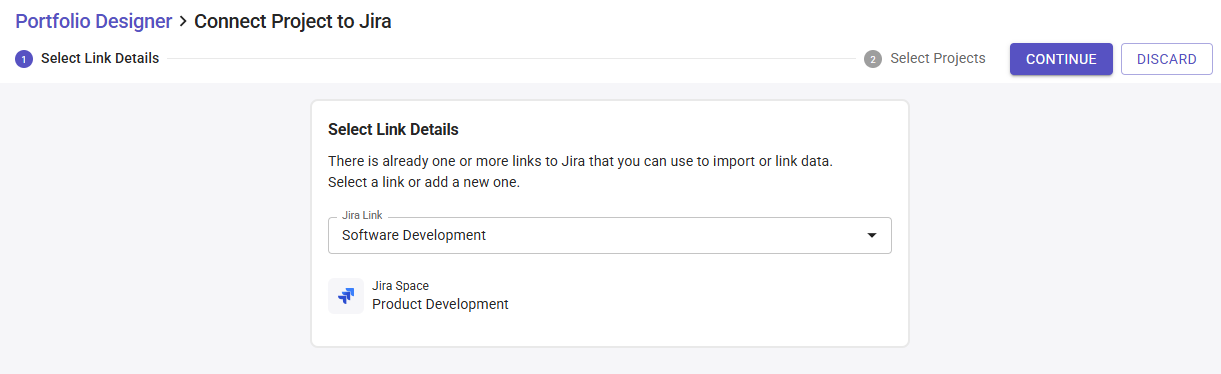1221x374 pixels.
Task: Click 'Connect Project to Jira' title text
Action: (293, 20)
